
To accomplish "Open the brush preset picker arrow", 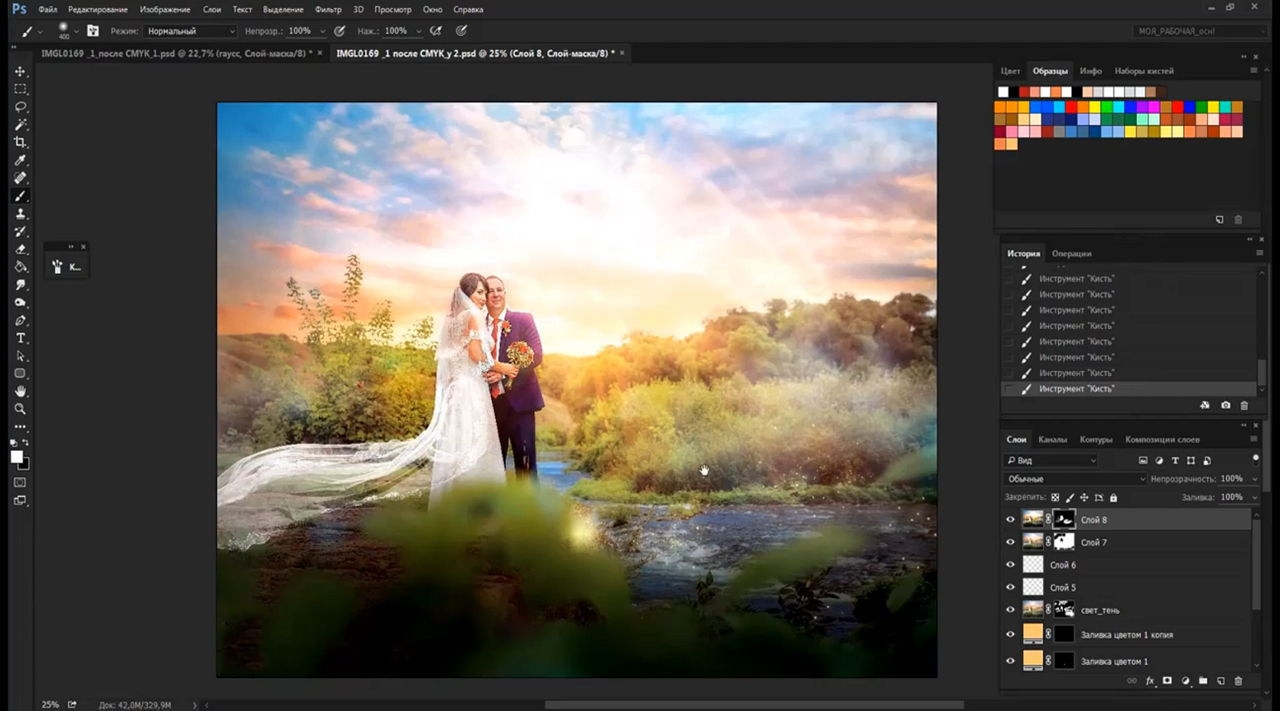I will pos(76,31).
